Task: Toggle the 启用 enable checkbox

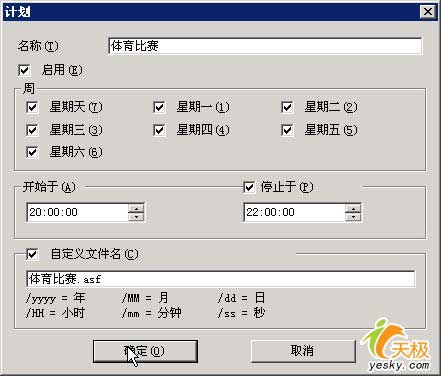Action: pos(24,70)
